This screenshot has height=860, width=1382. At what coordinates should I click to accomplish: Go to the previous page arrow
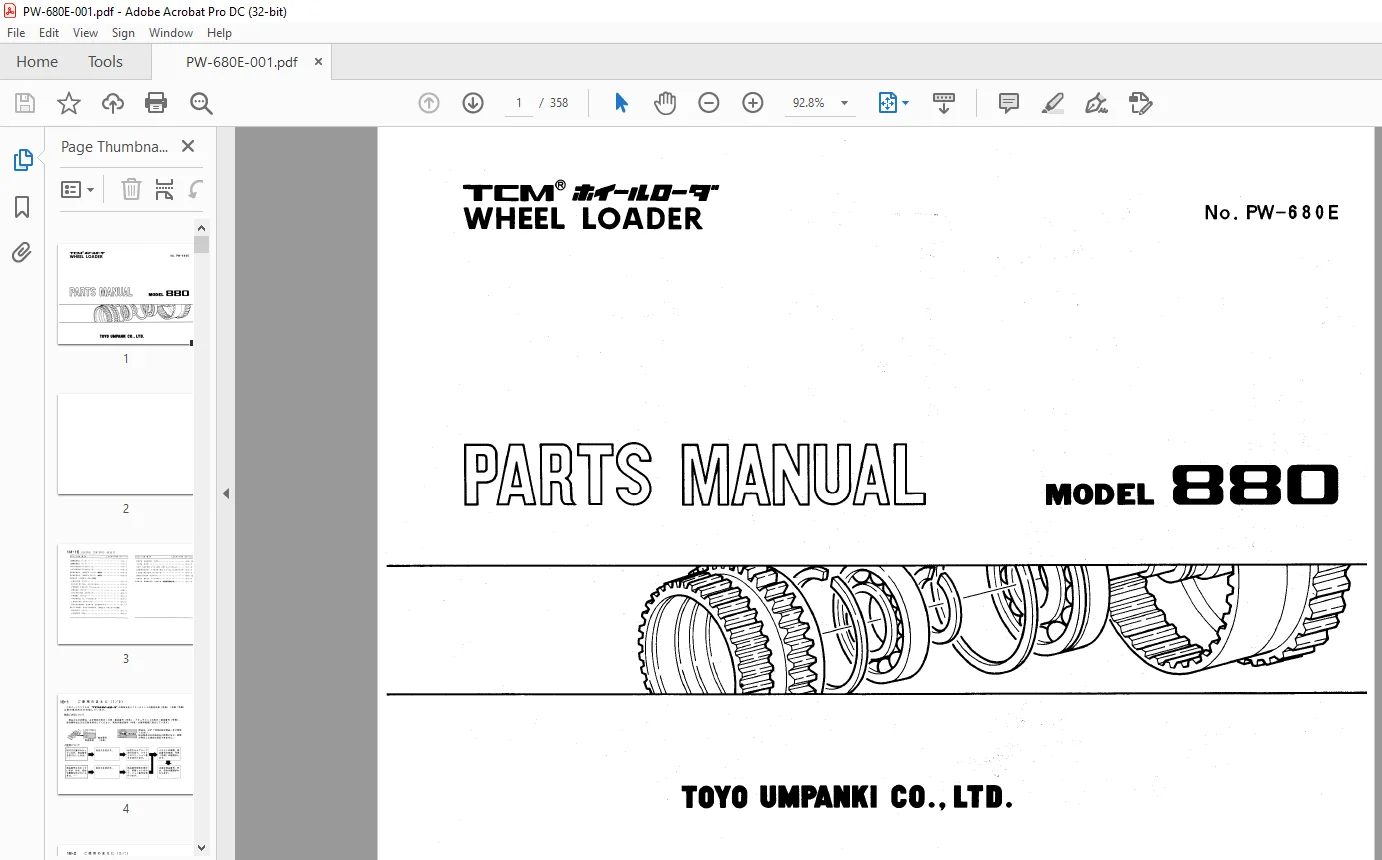point(429,103)
